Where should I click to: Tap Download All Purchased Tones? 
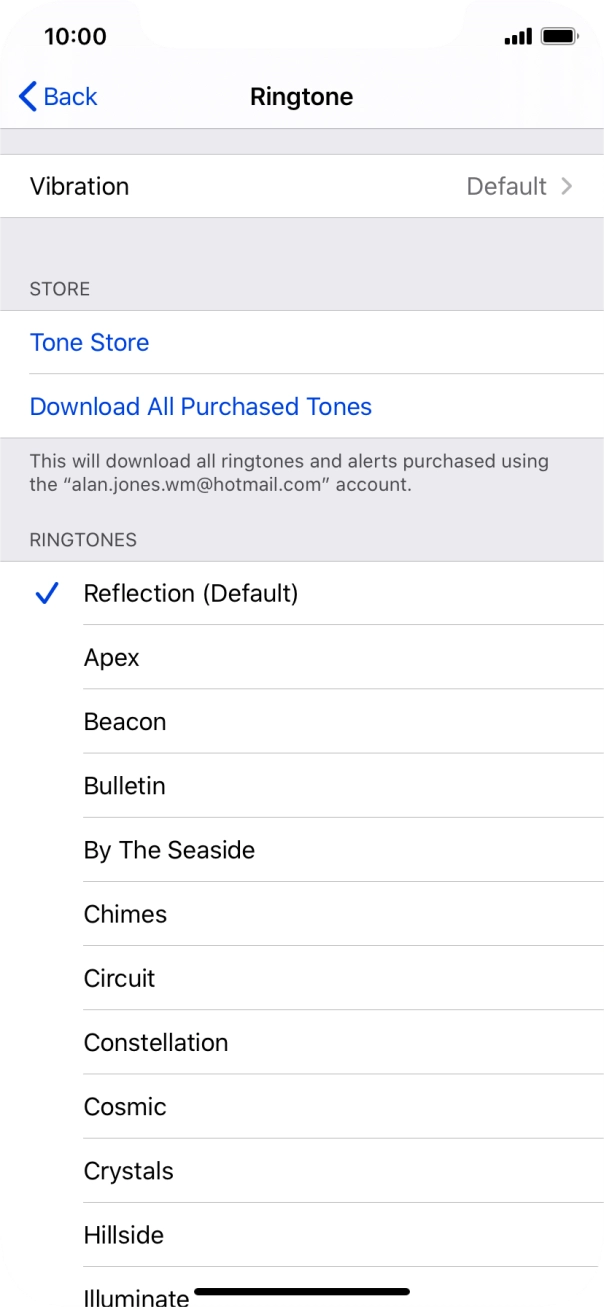tap(200, 406)
